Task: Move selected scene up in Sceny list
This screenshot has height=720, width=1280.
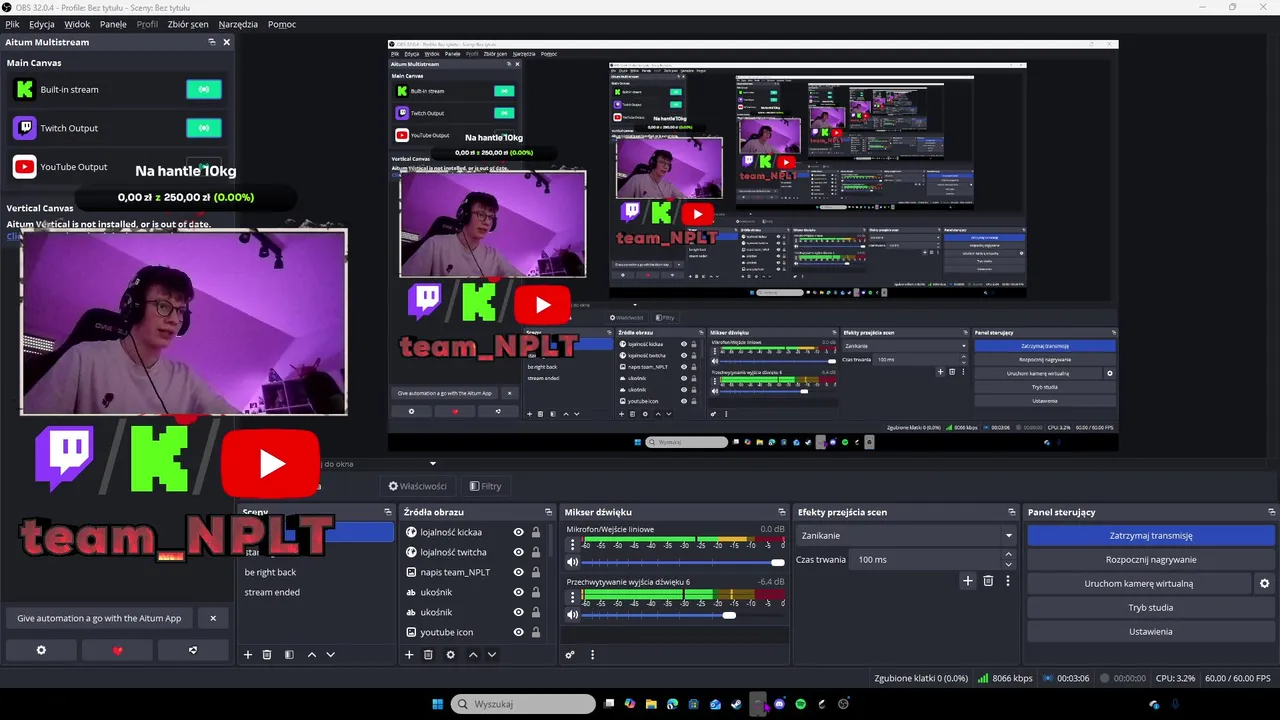Action: [312, 655]
